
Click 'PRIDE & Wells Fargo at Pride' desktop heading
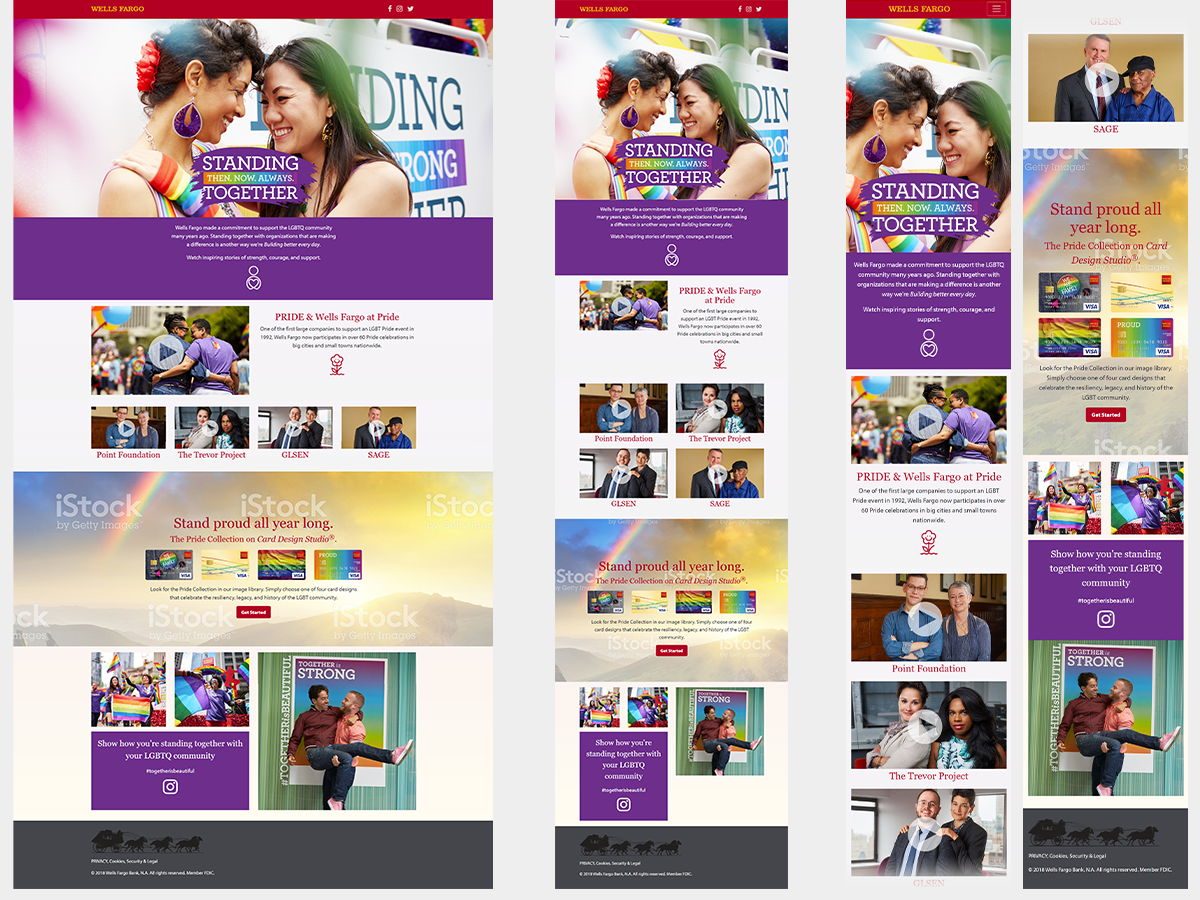coord(337,317)
